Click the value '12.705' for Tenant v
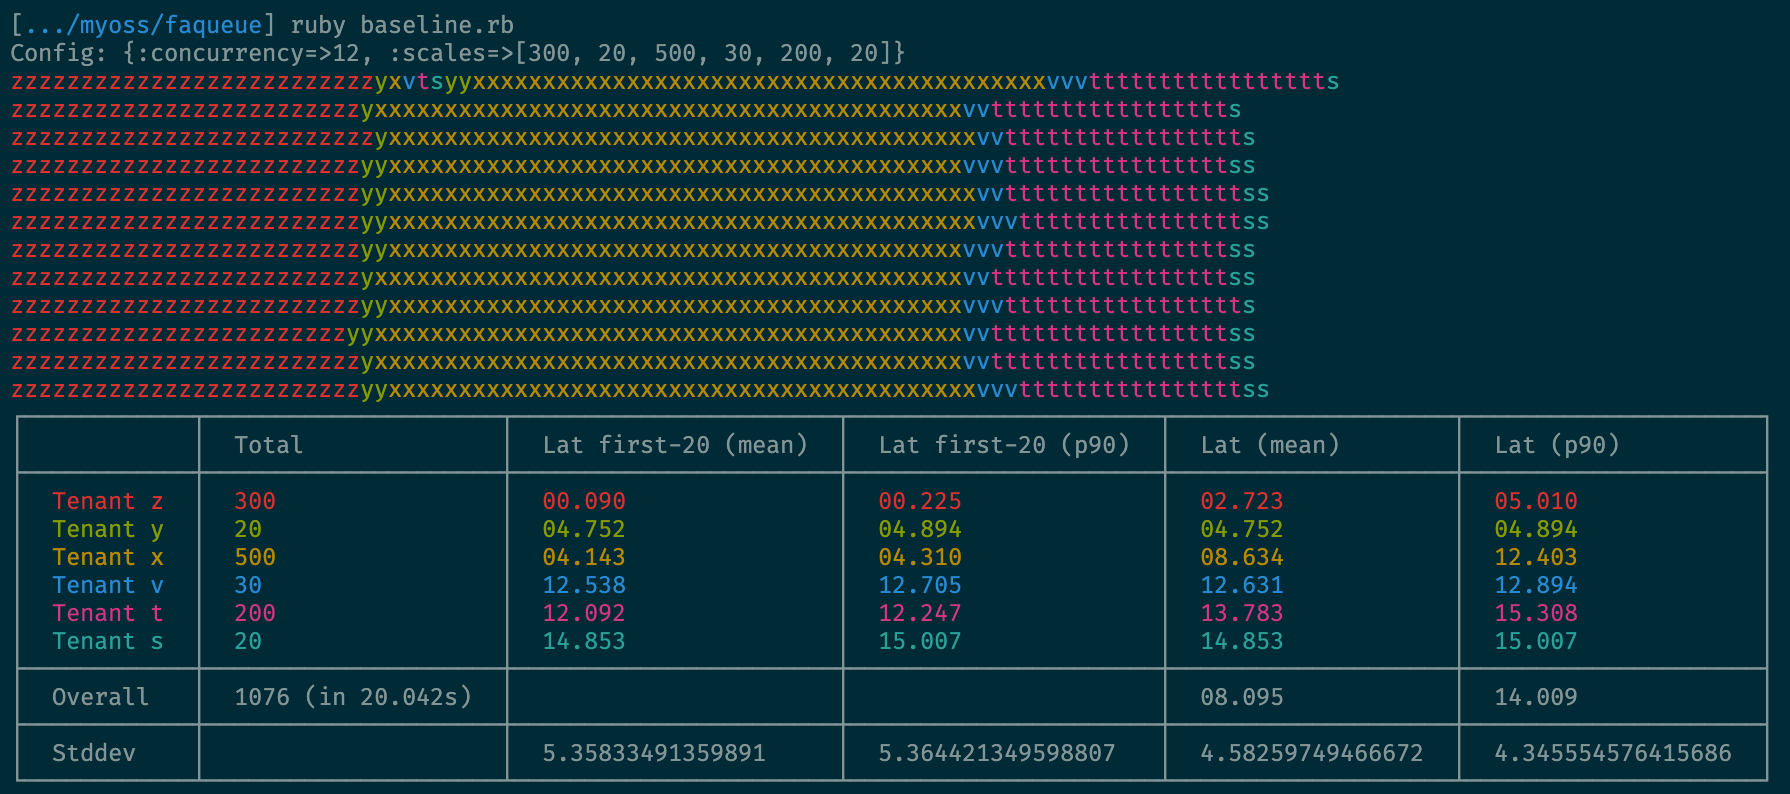The image size is (1790, 794). pyautogui.click(x=920, y=585)
